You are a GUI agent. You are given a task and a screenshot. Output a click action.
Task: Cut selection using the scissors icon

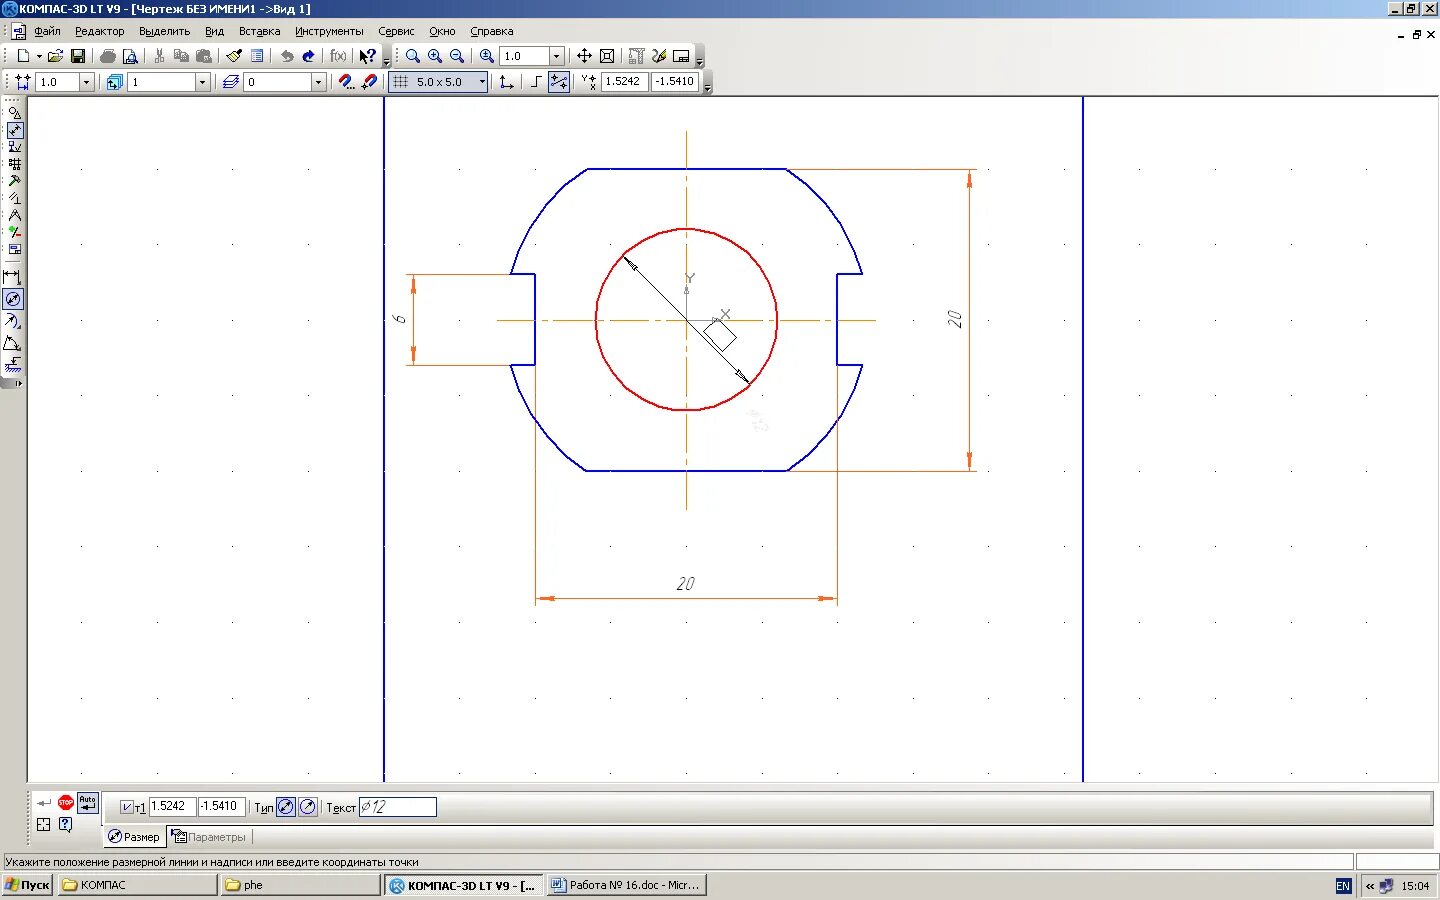click(159, 56)
